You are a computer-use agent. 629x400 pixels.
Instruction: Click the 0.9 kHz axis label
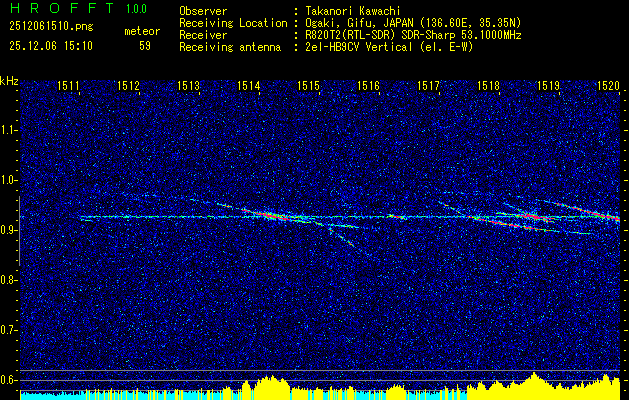[x=7, y=230]
